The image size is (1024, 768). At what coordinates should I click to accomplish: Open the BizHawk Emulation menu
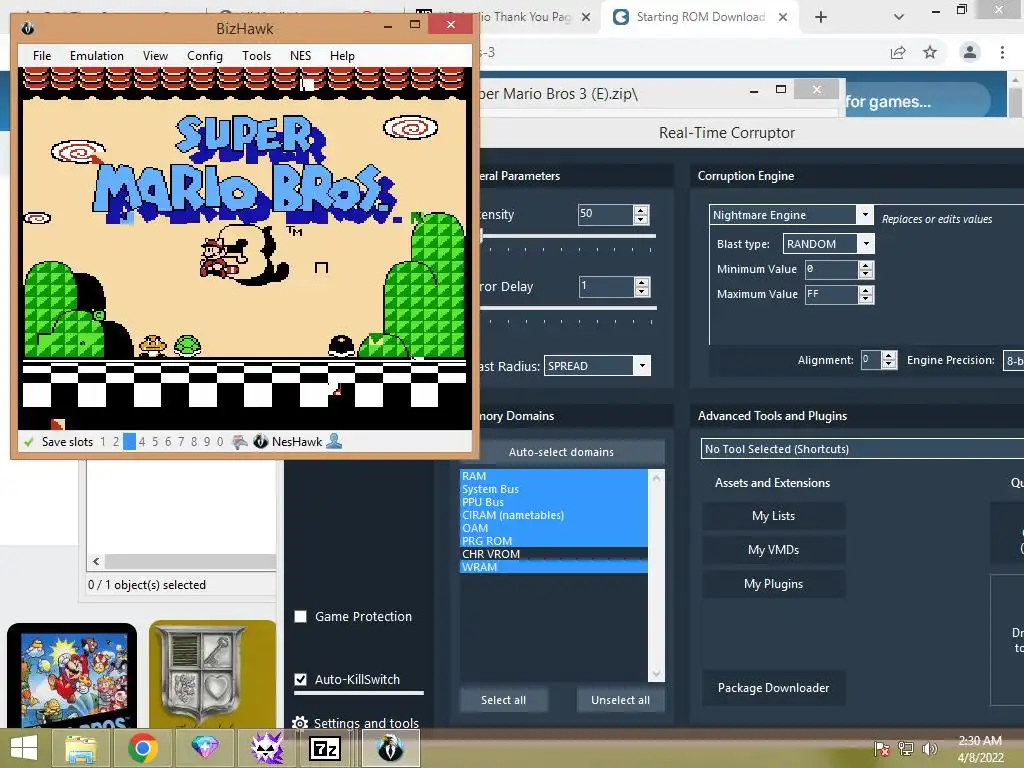click(97, 56)
